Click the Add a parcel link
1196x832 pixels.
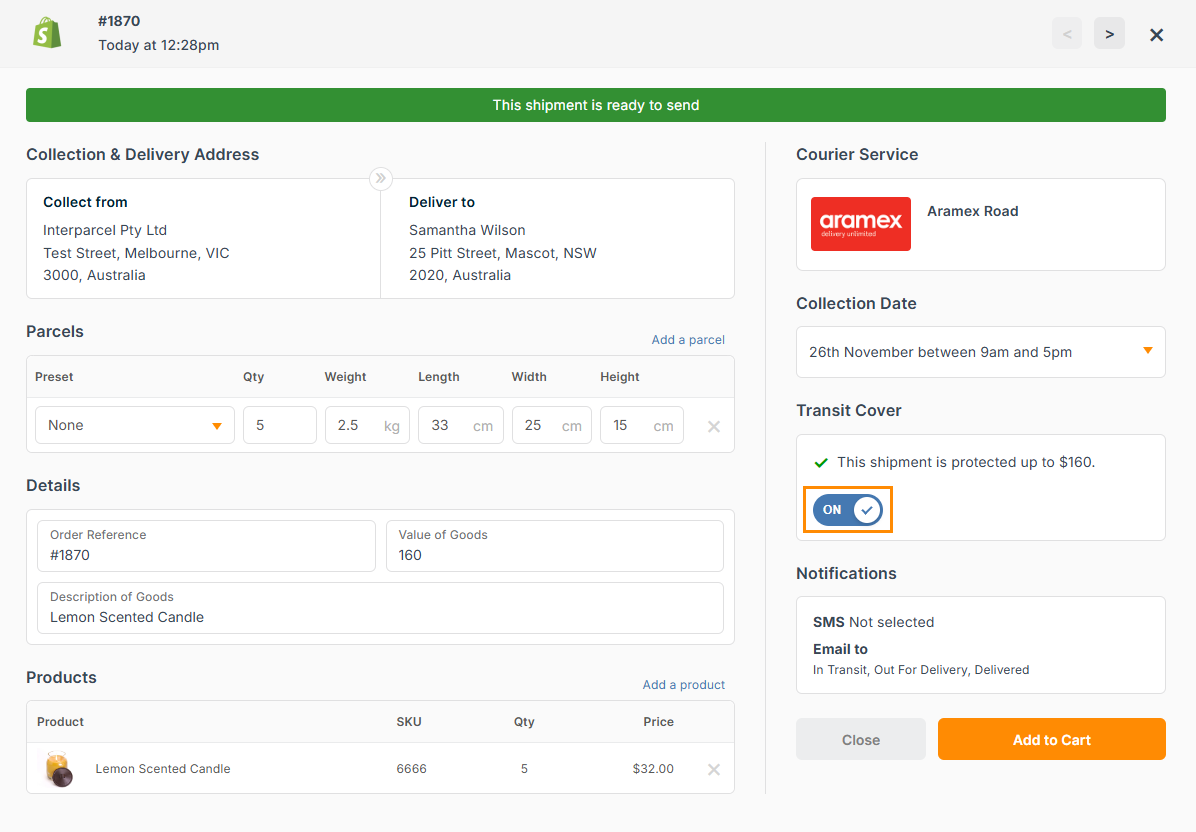tap(688, 340)
